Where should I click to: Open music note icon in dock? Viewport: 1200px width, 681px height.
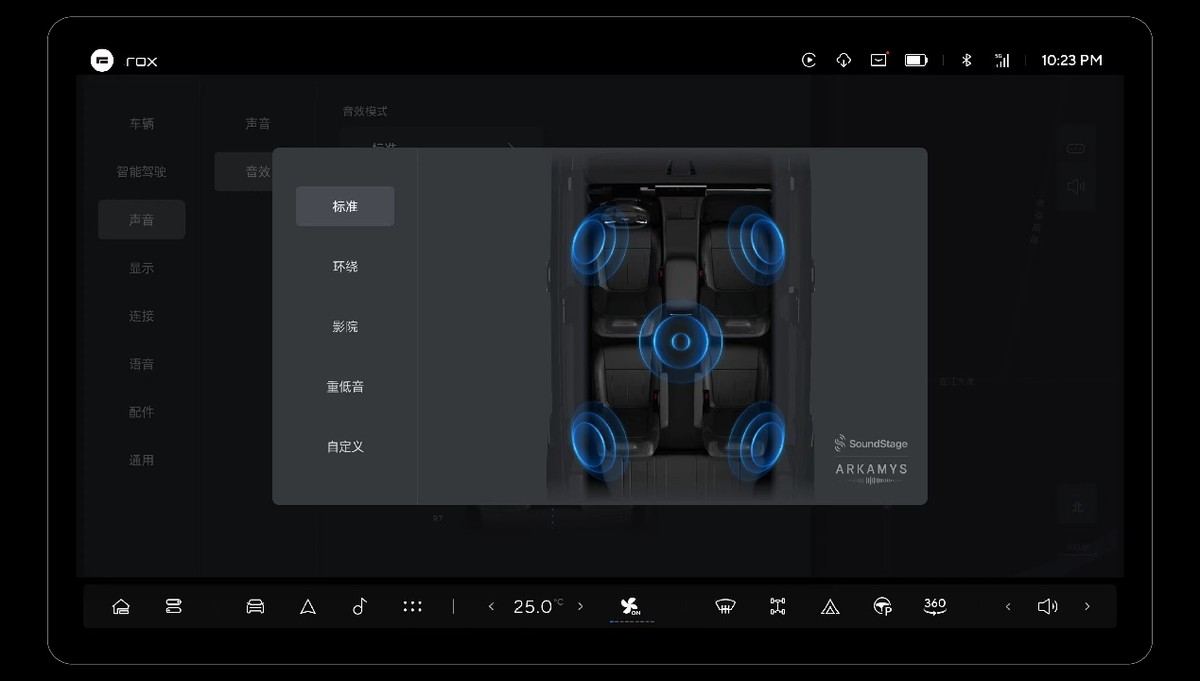coord(360,606)
